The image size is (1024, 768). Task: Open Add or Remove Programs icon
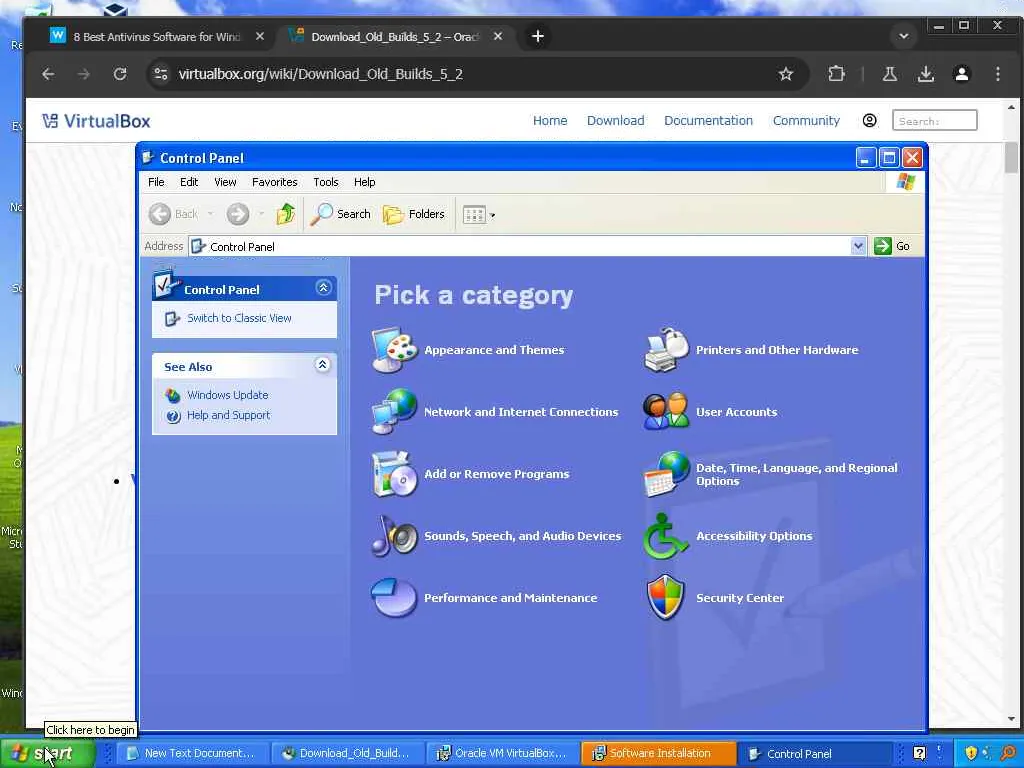(x=394, y=473)
